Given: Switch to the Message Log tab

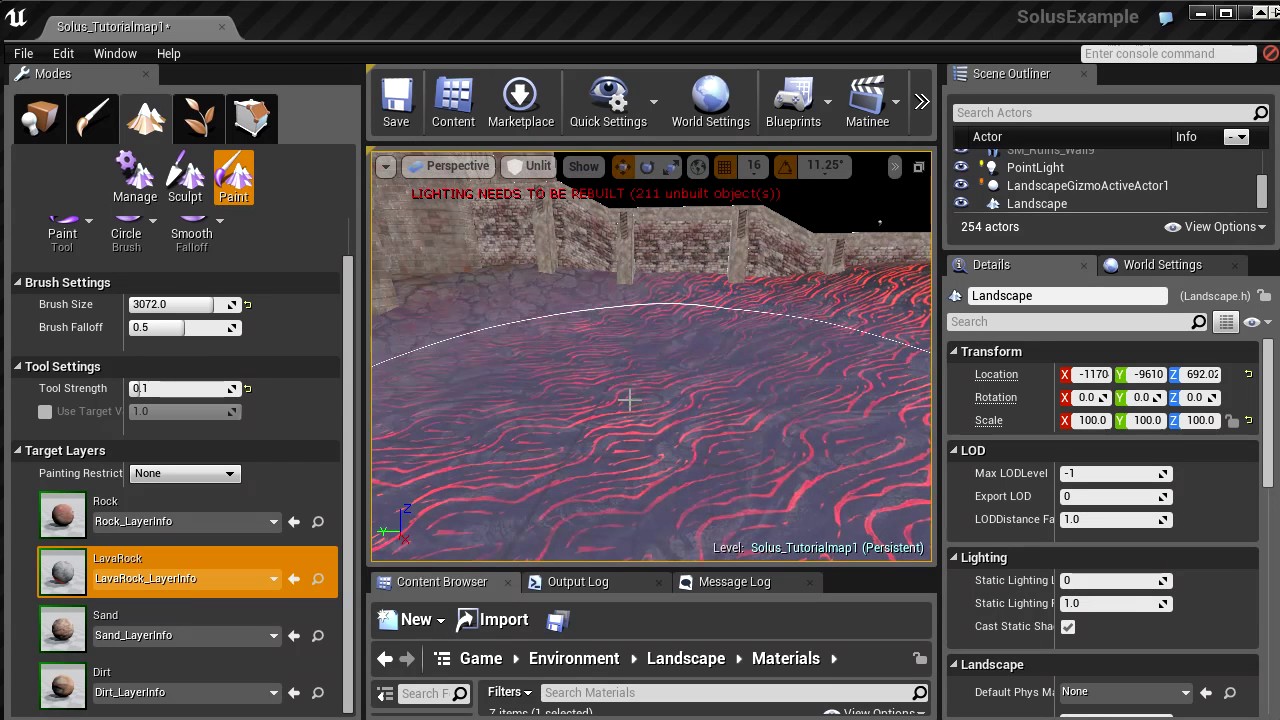Looking at the screenshot, I should coord(734,582).
